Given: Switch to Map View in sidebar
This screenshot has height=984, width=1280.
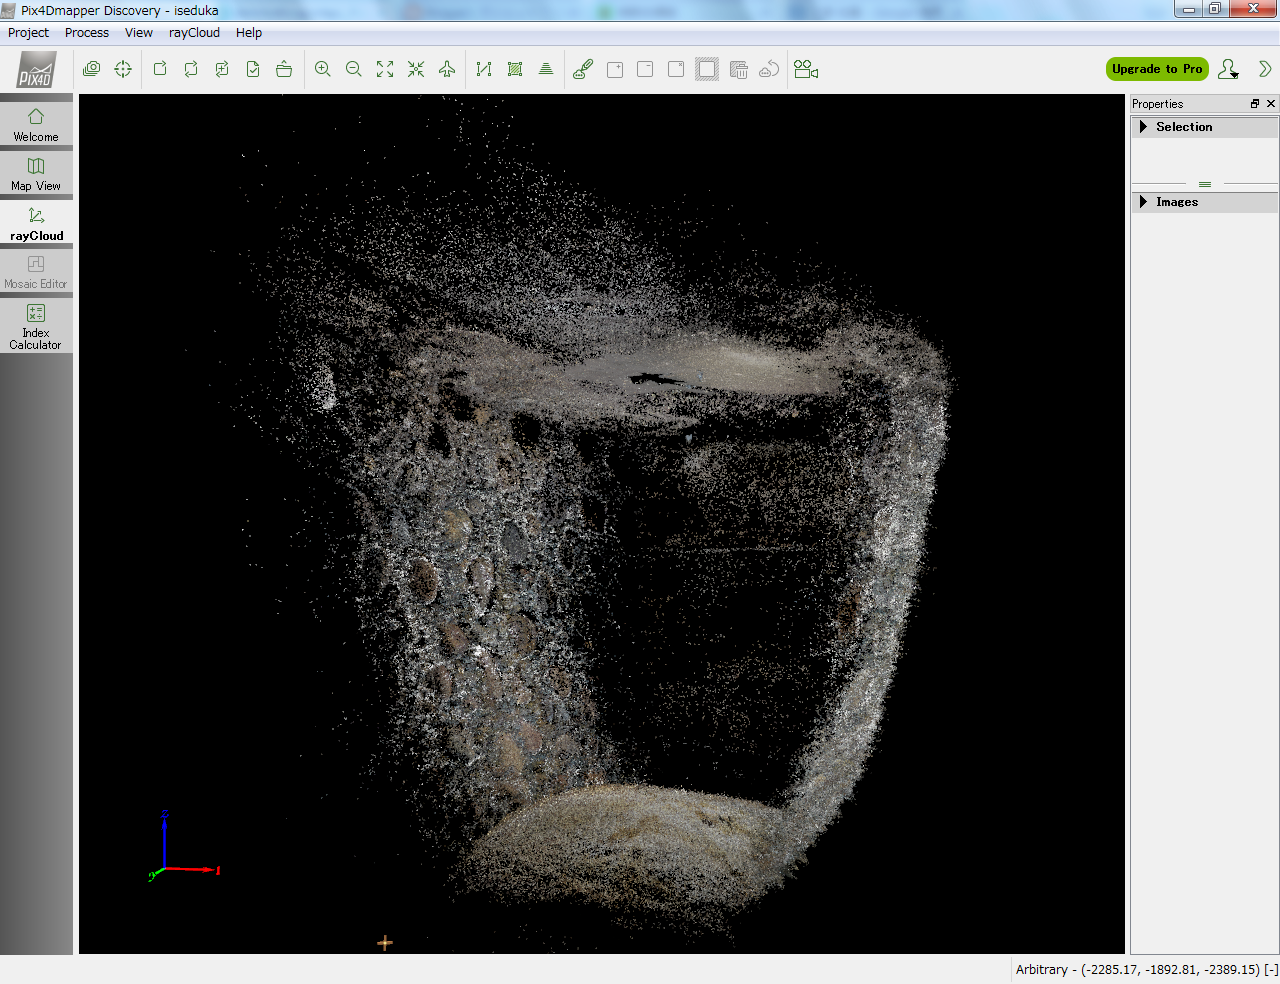Looking at the screenshot, I should (x=36, y=174).
